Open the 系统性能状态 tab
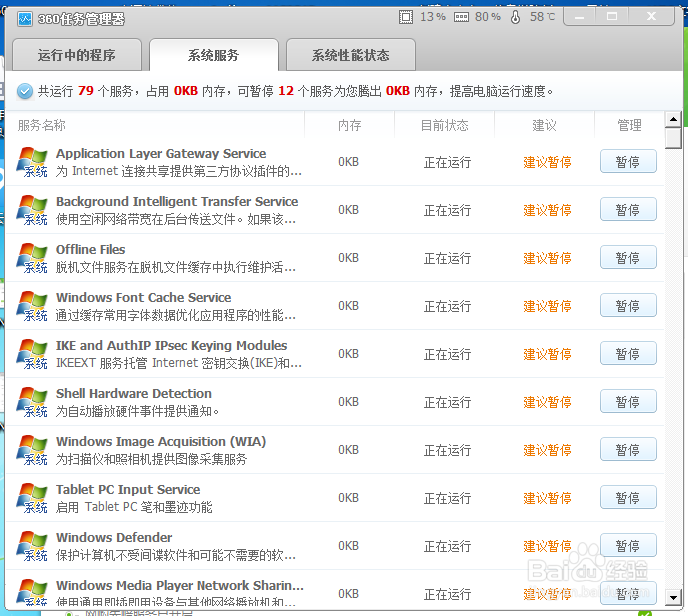Image resolution: width=688 pixels, height=616 pixels. coord(351,55)
